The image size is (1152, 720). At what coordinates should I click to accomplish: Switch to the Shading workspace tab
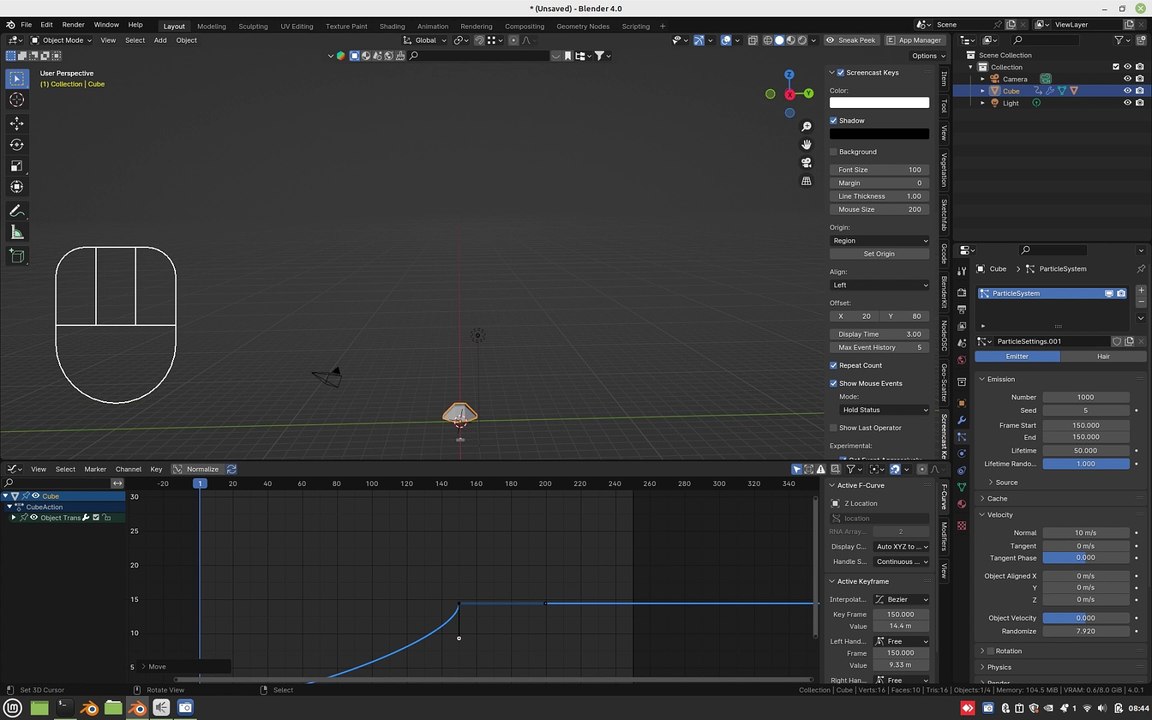[x=392, y=26]
